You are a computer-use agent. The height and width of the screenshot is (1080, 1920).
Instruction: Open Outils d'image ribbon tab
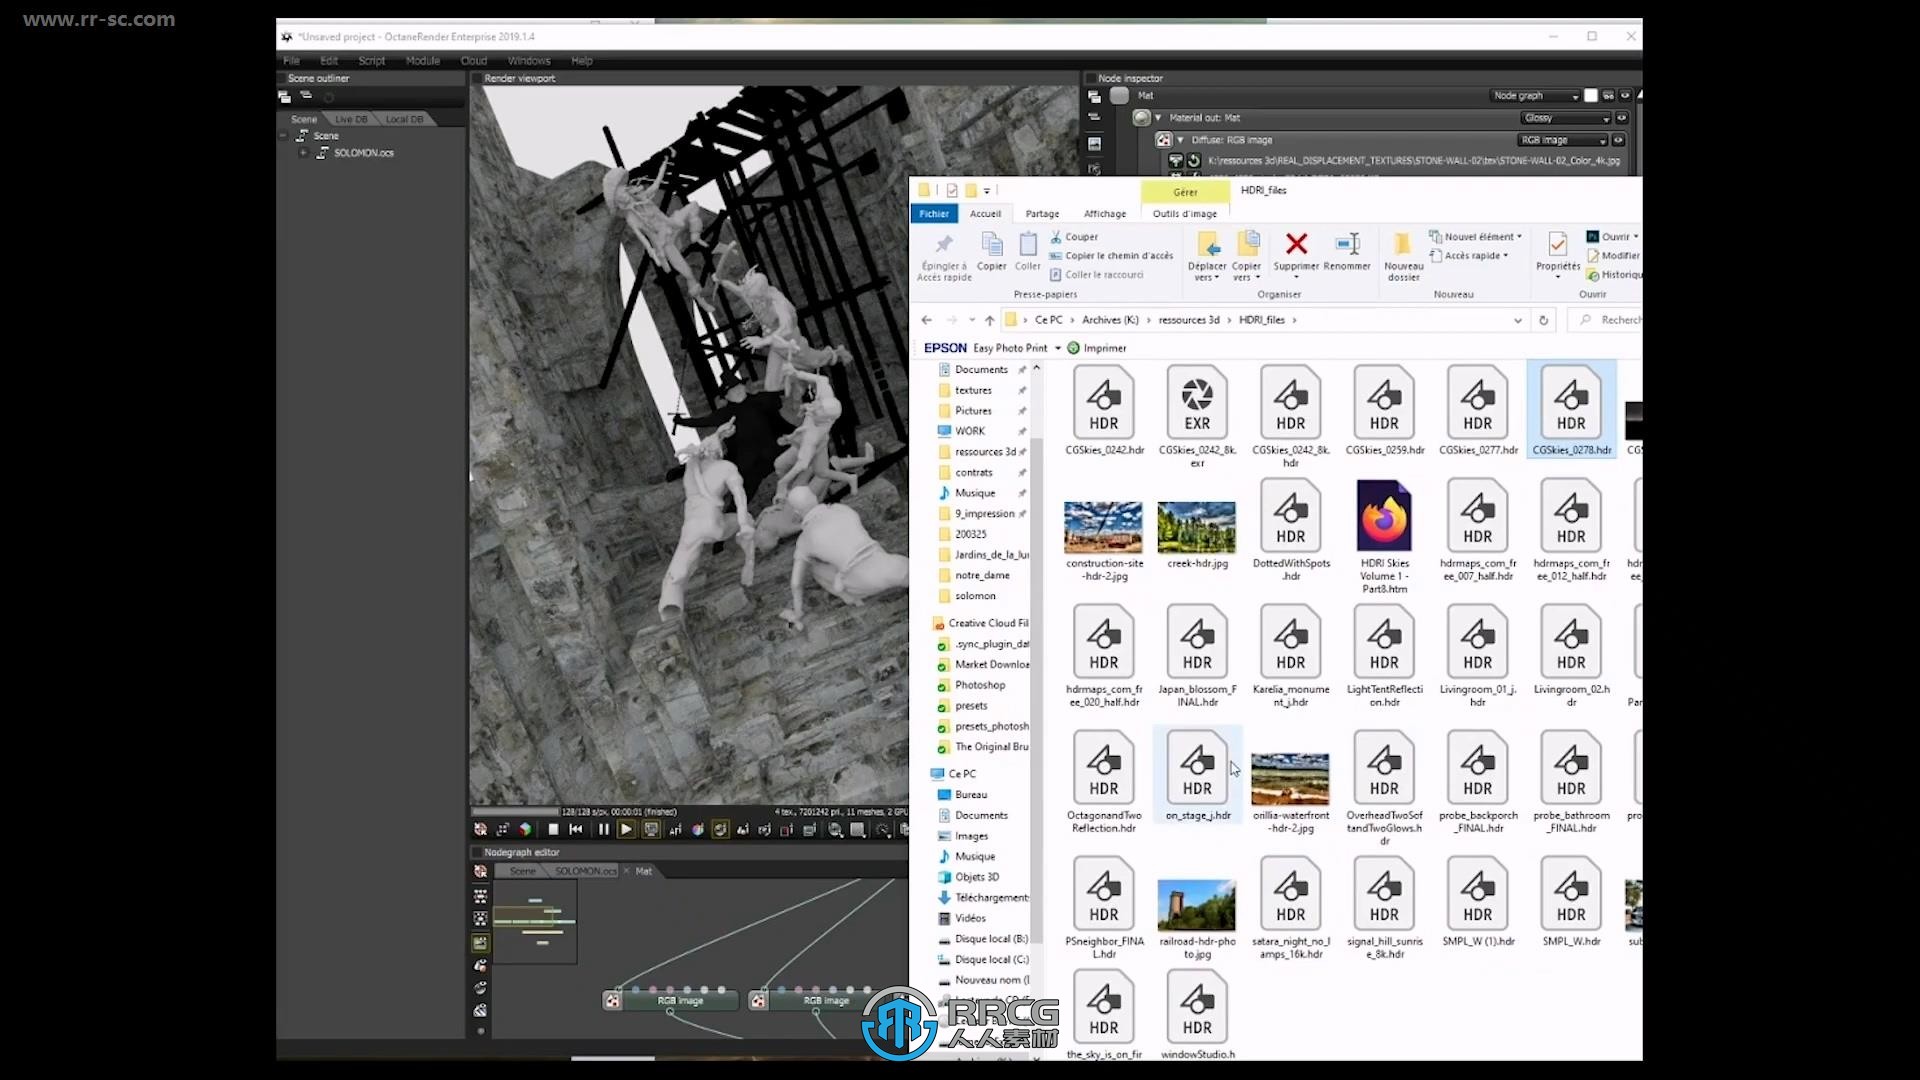point(1185,214)
